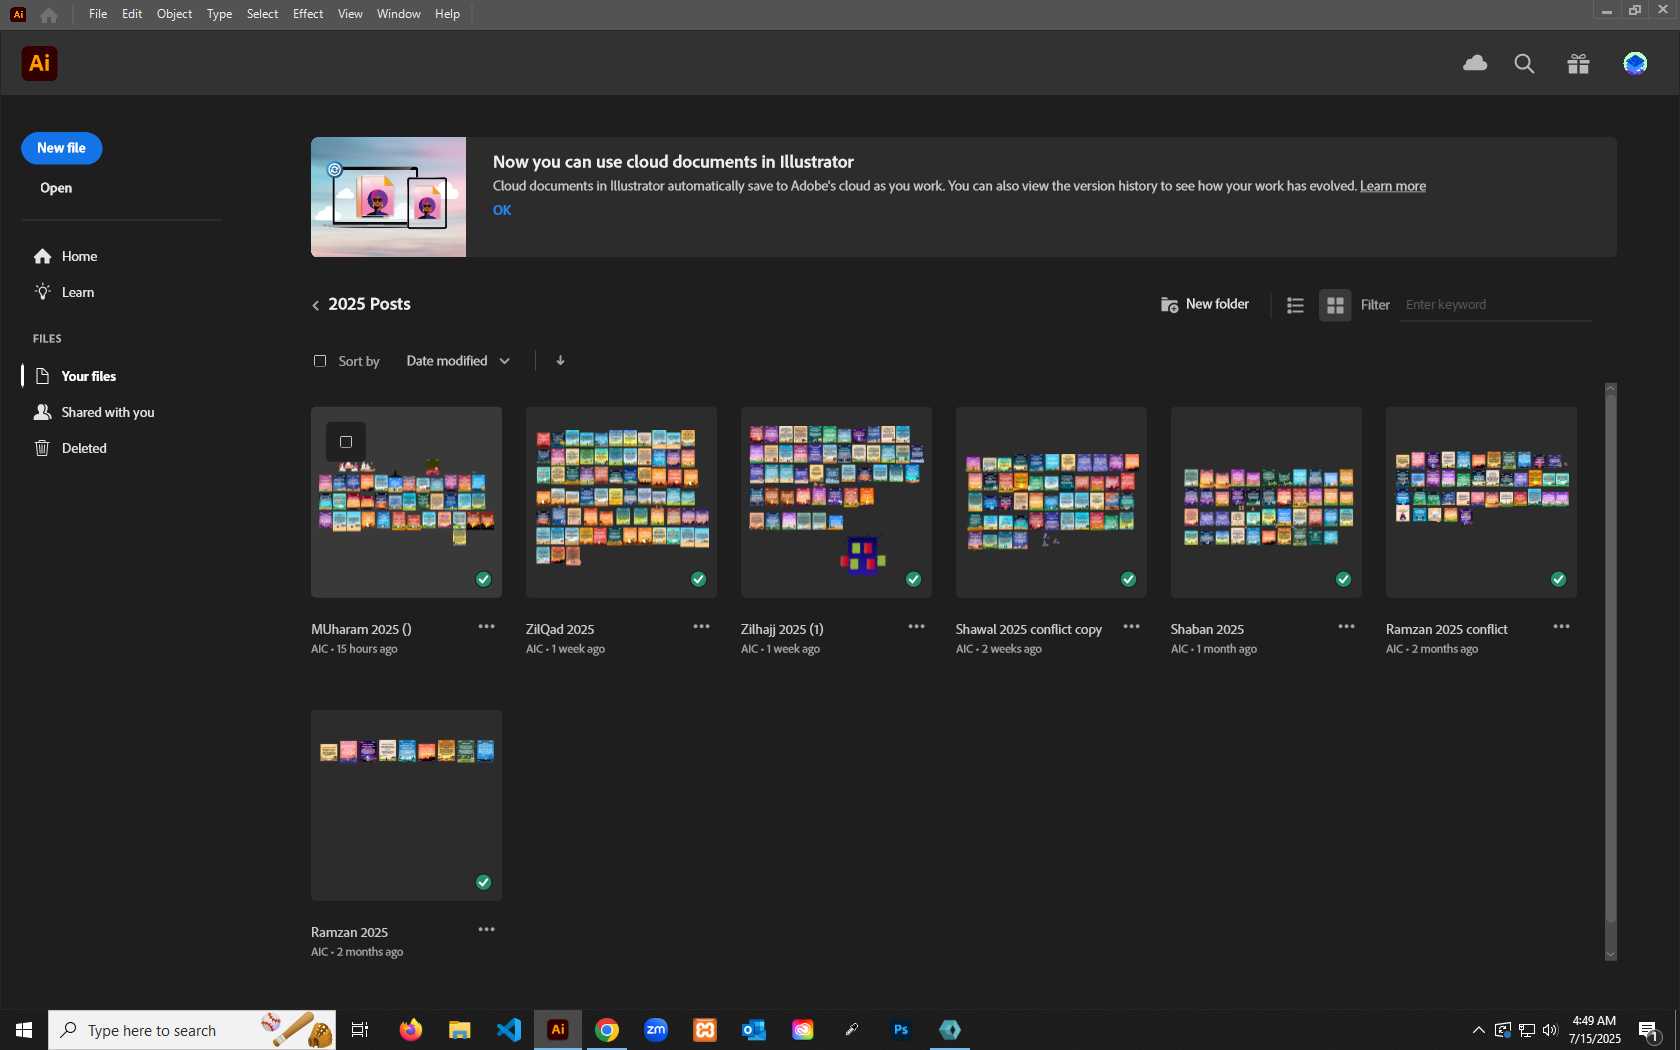Open more options for Shaban 2025
This screenshot has height=1050, width=1680.
(1346, 627)
